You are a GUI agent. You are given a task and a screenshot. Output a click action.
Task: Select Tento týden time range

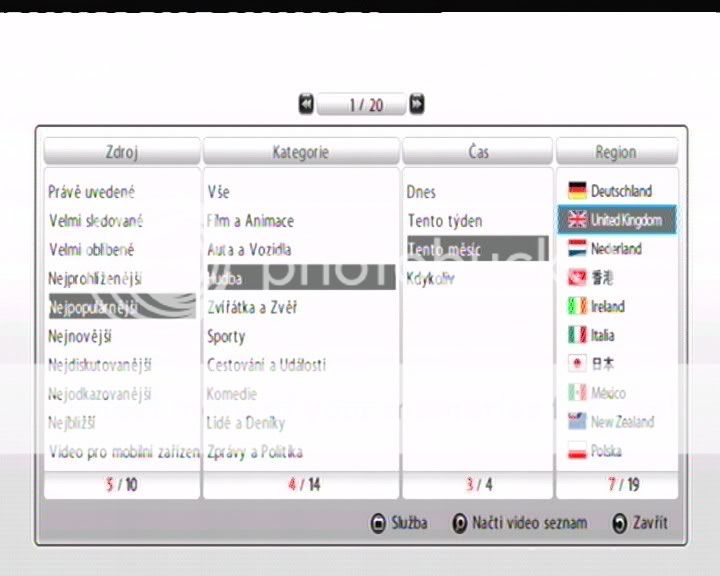(x=444, y=221)
